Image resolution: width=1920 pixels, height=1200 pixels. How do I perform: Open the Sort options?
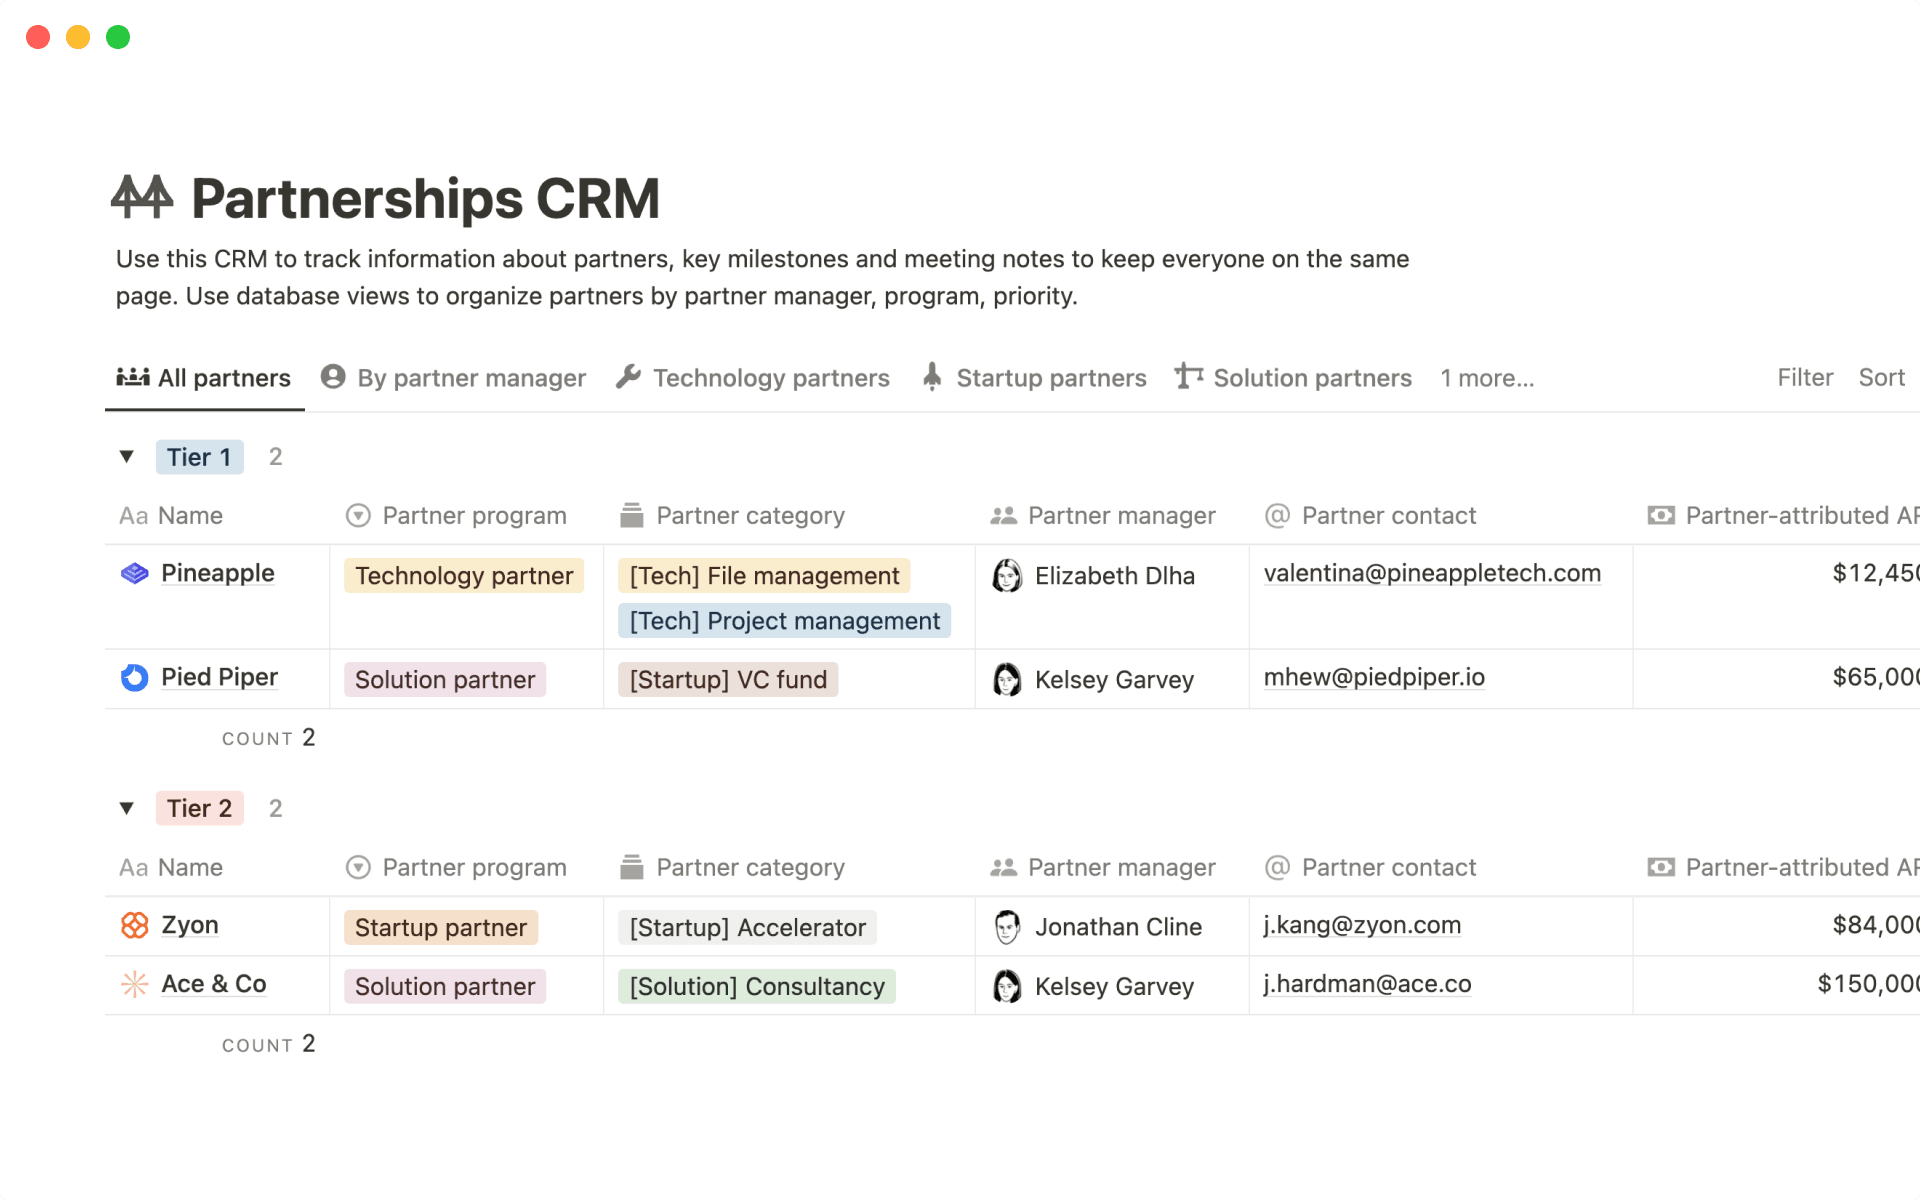point(1882,377)
